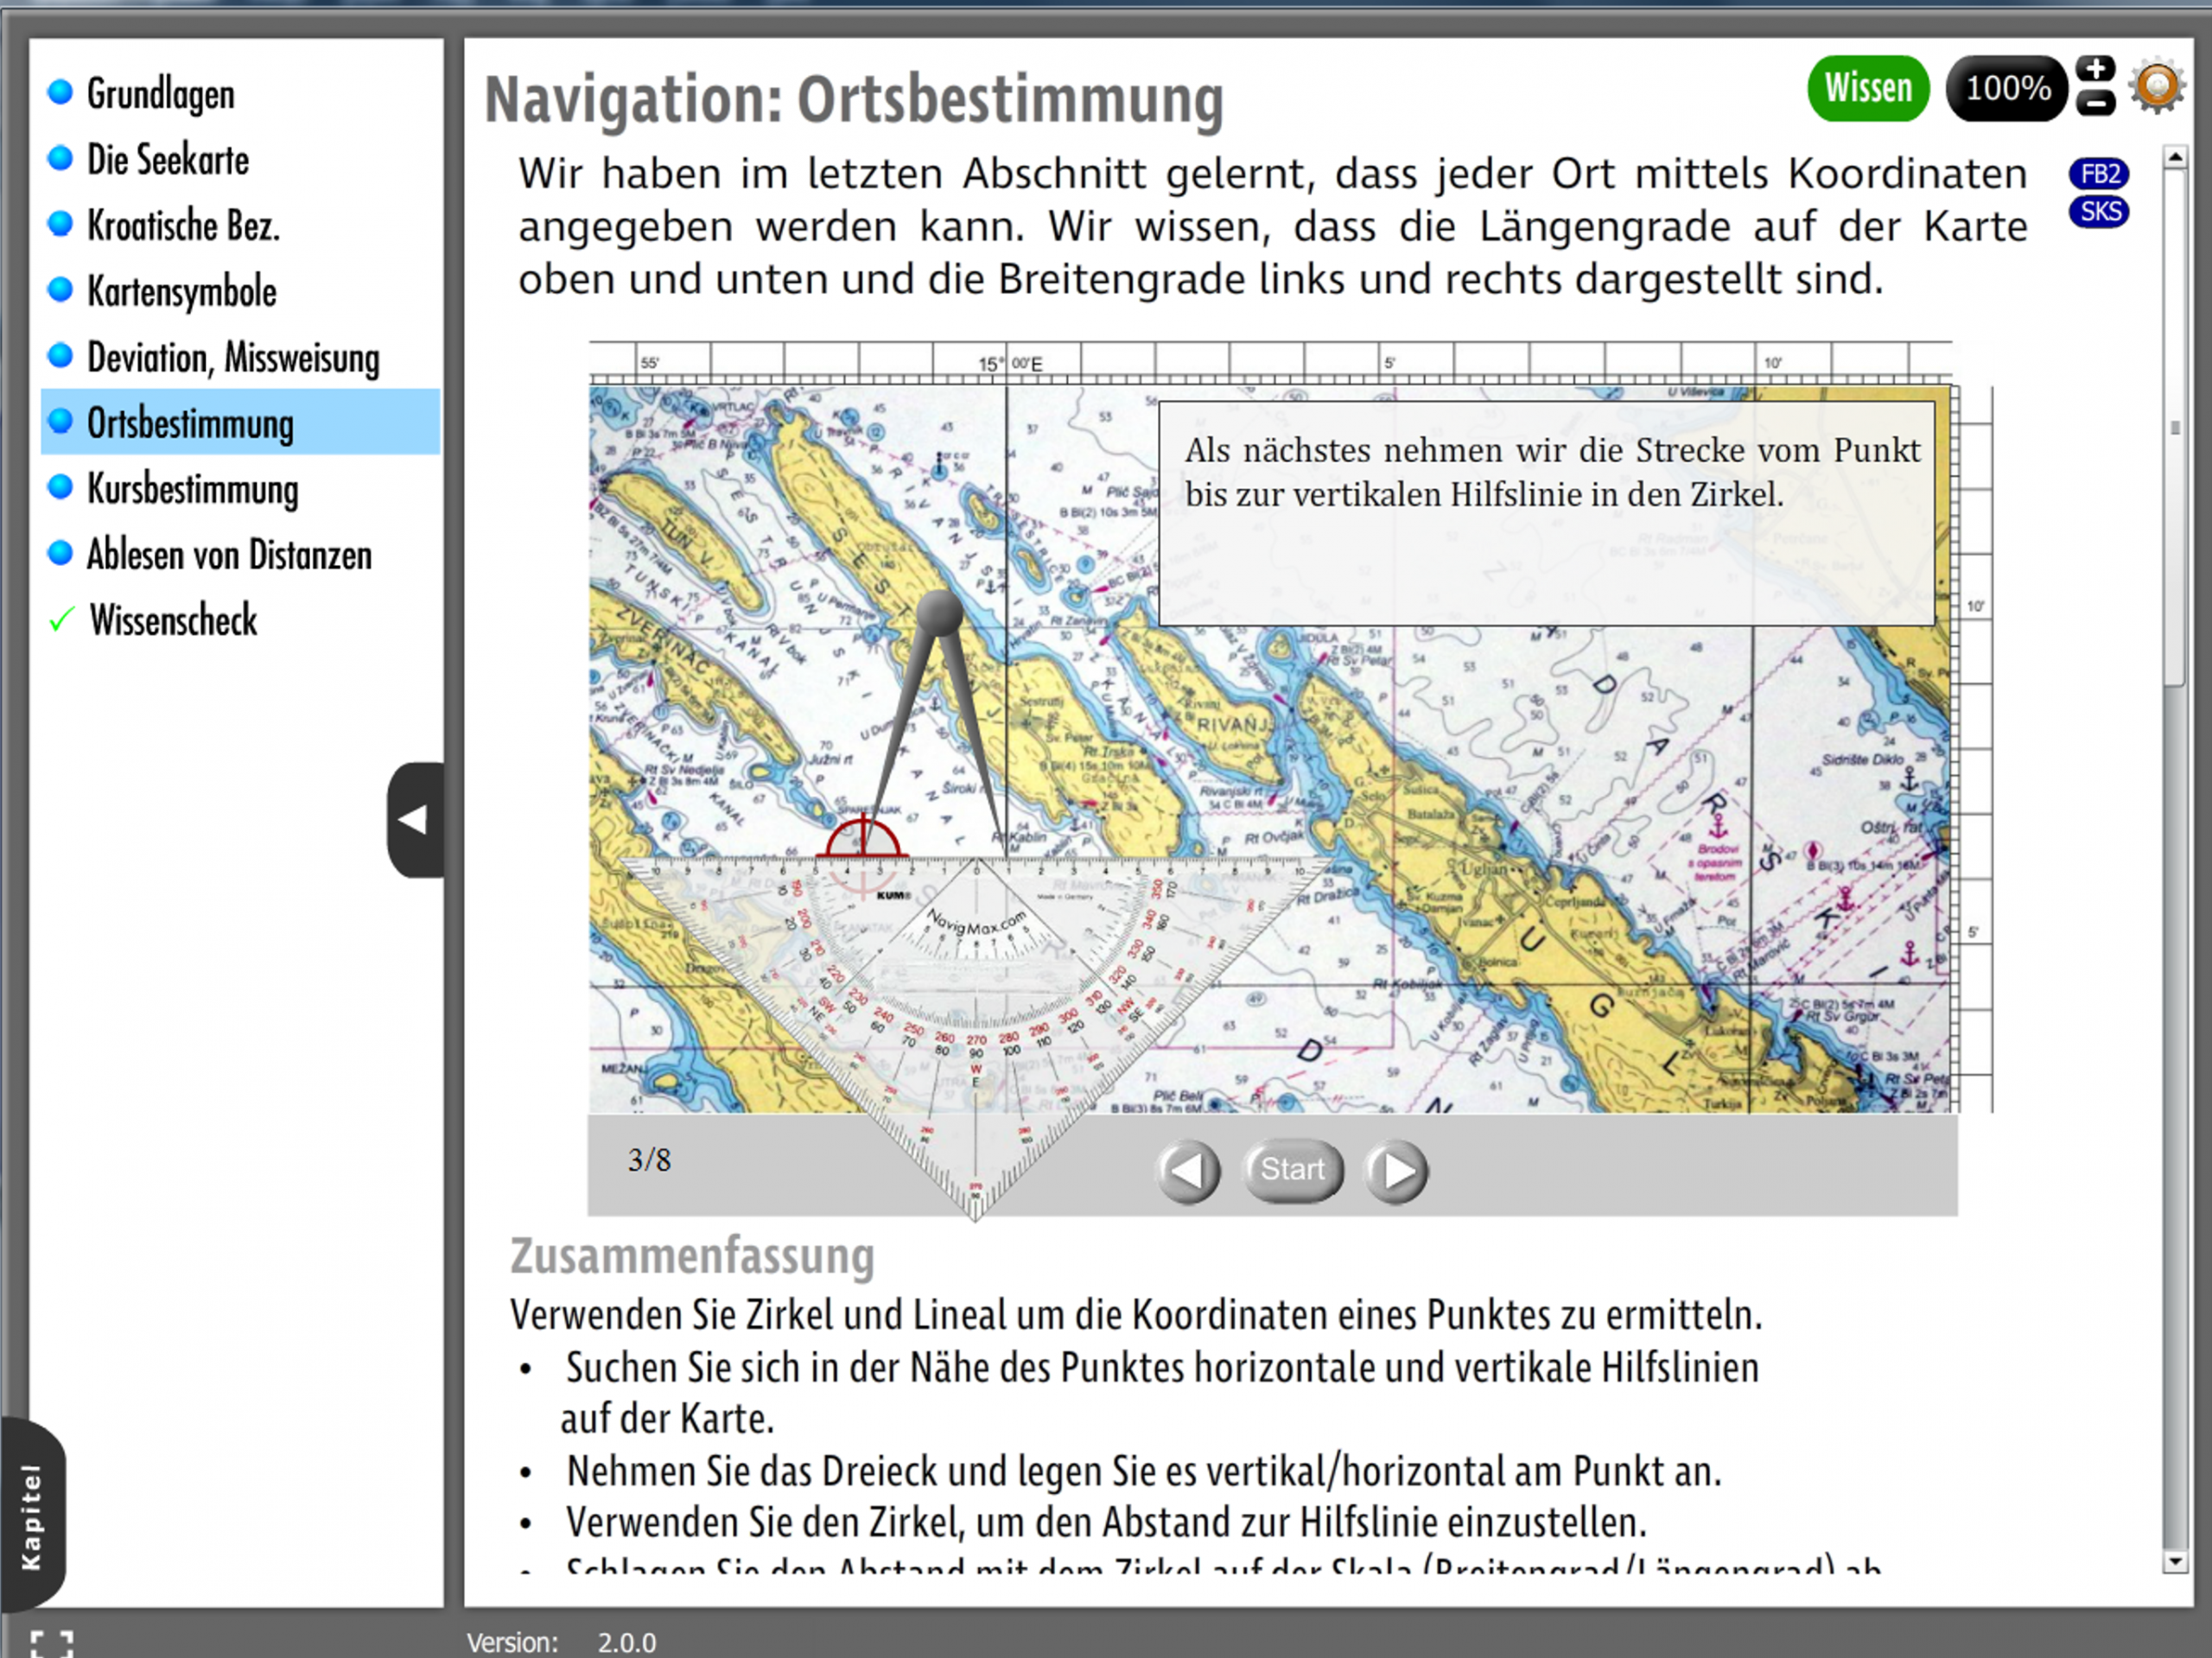
Task: Click the FB2 badge
Action: click(x=2099, y=174)
